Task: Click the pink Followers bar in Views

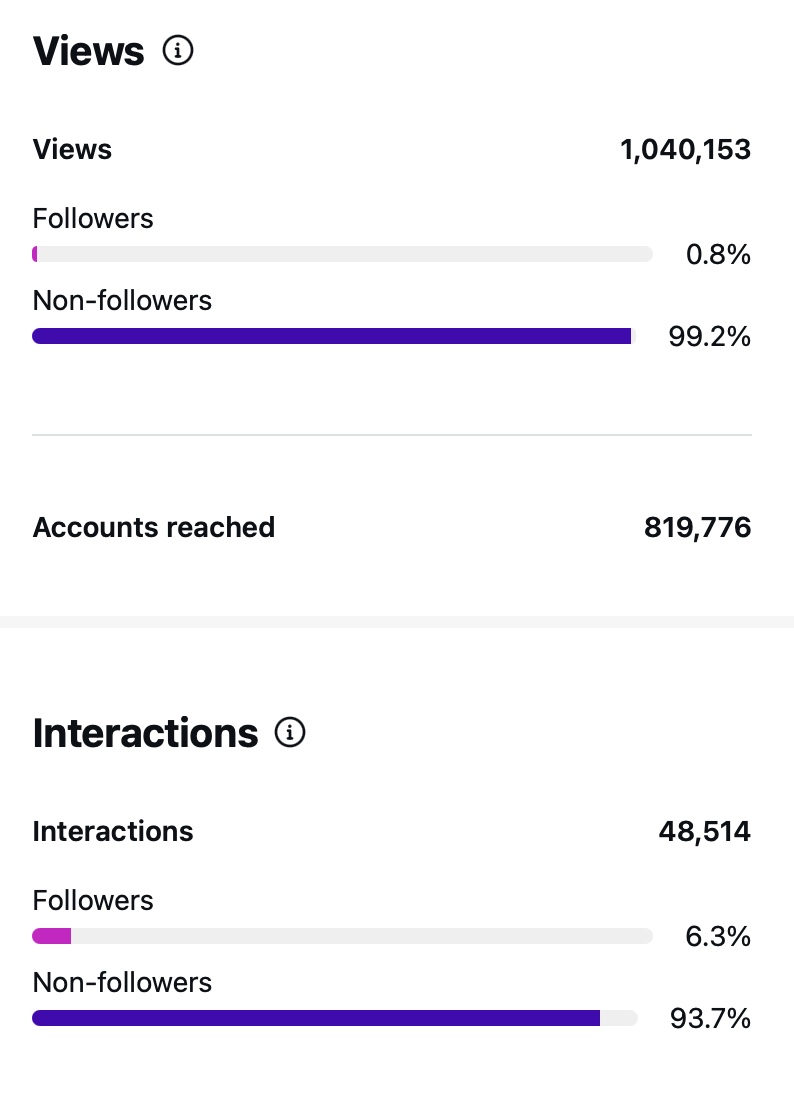Action: pyautogui.click(x=35, y=254)
